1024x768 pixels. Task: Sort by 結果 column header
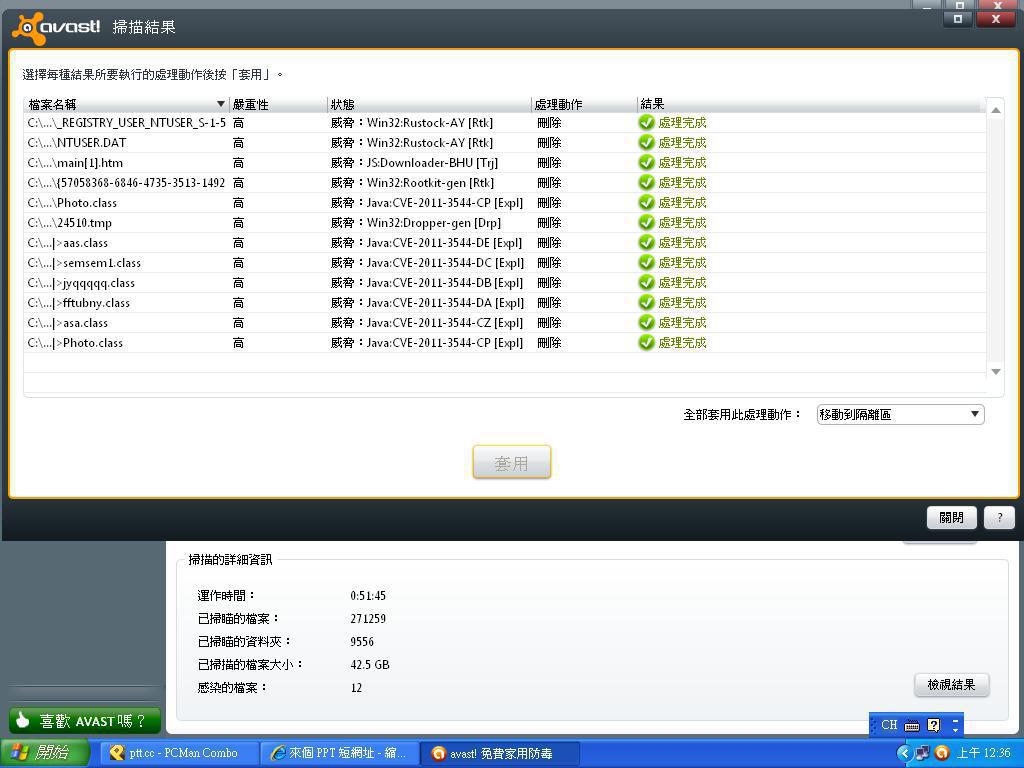point(810,104)
